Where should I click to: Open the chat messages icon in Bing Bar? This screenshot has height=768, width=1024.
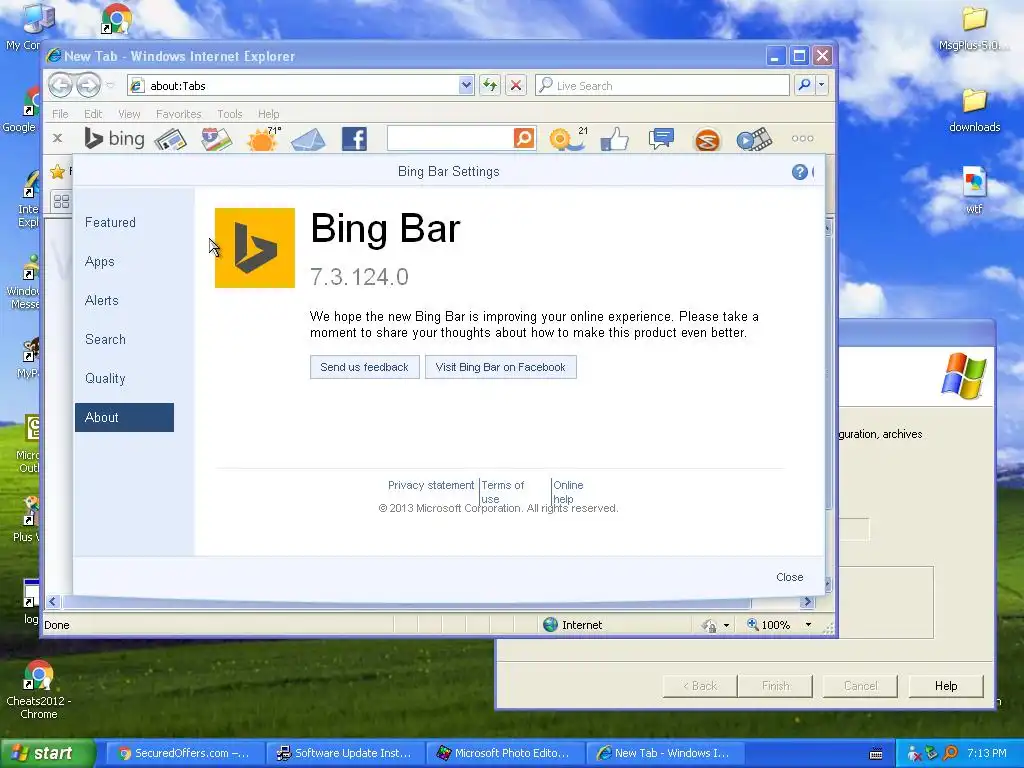(661, 138)
